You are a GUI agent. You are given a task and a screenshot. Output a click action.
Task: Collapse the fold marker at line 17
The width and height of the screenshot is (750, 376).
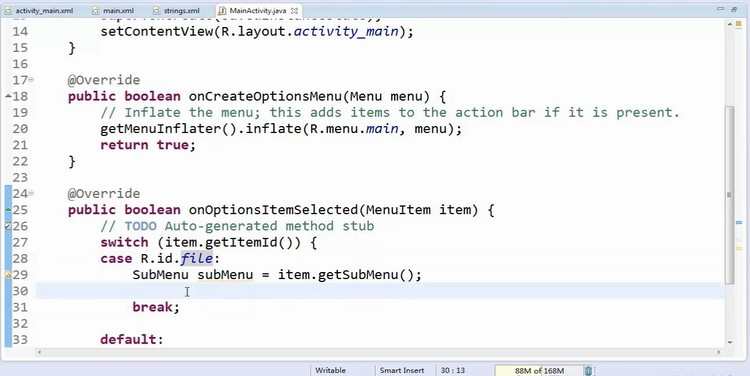tap(32, 79)
